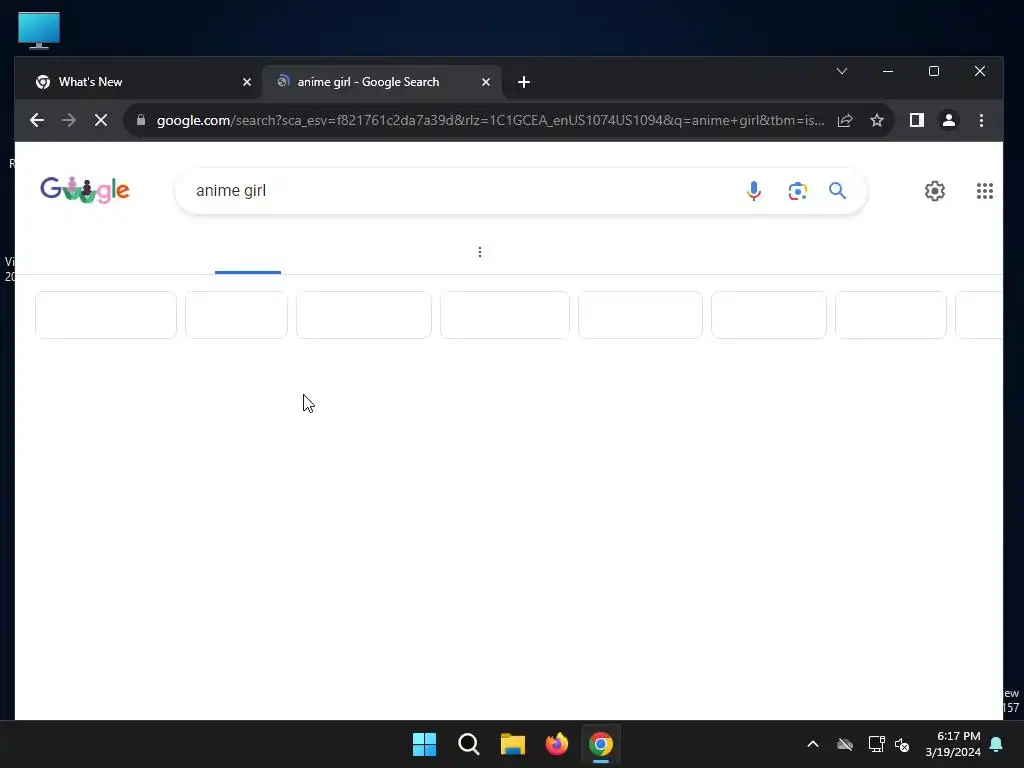1024x768 pixels.
Task: Search by voice microphone icon
Action: (x=754, y=191)
